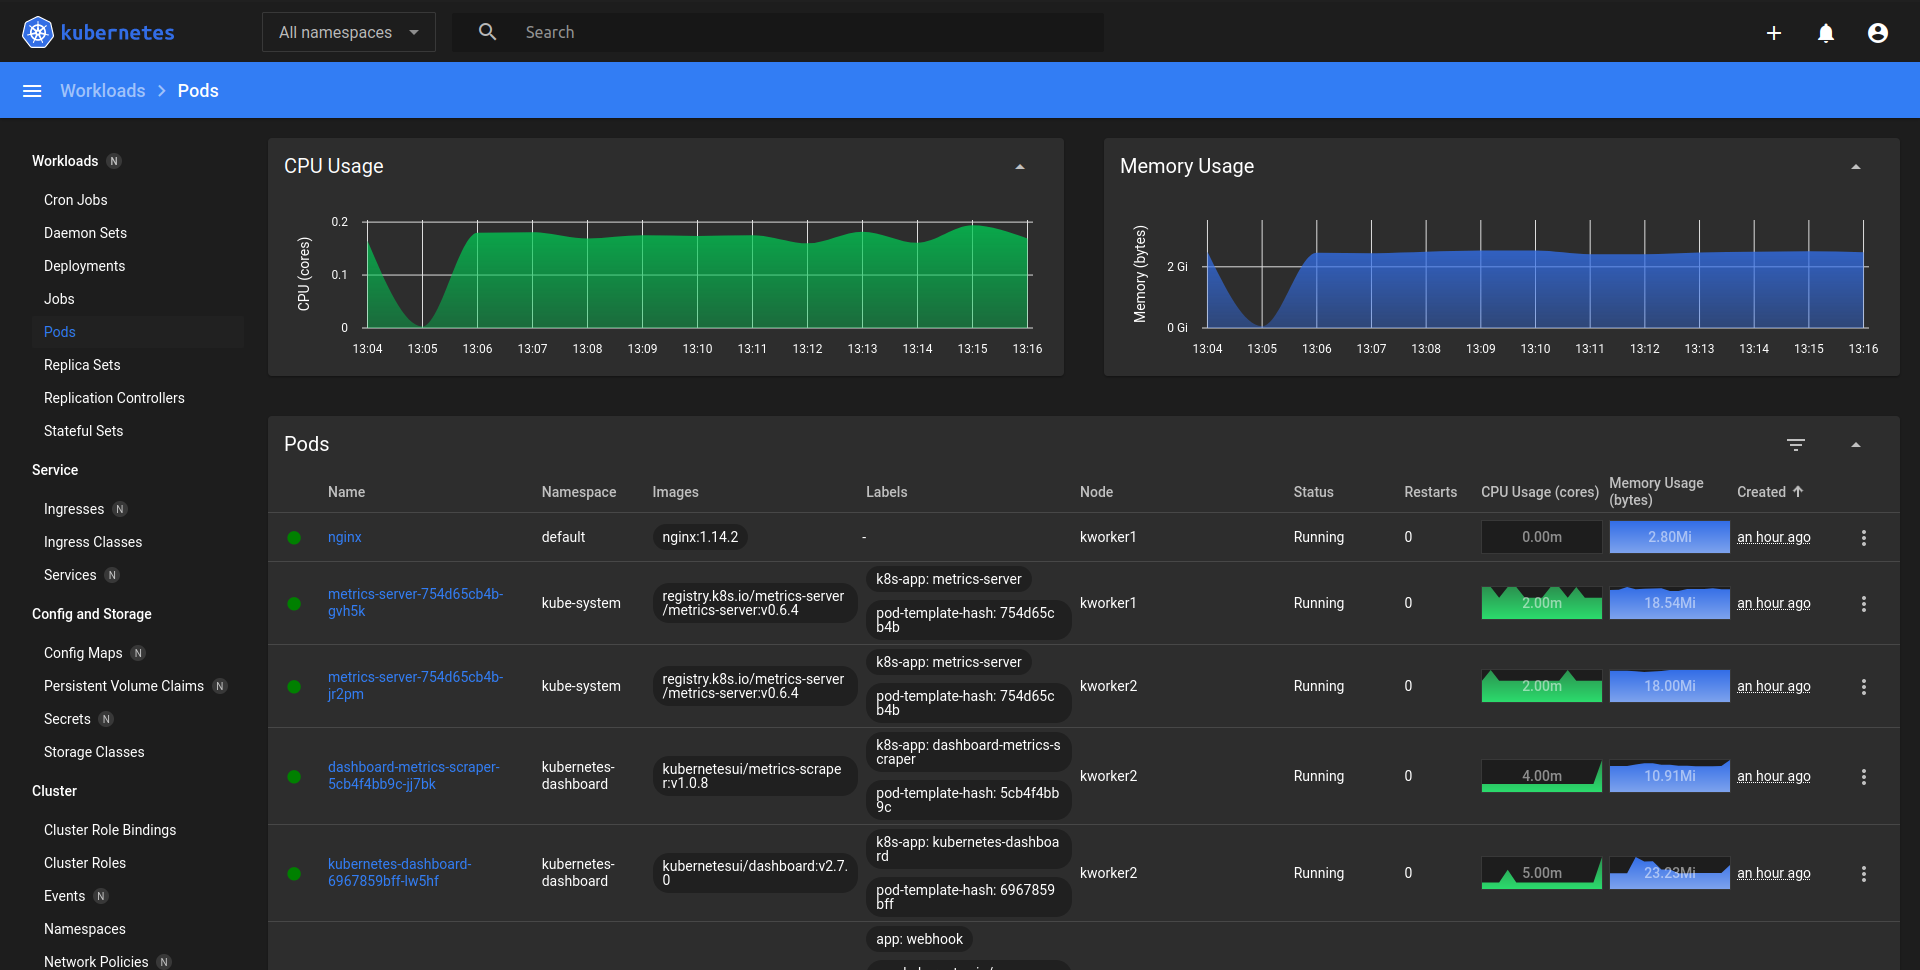Screen dimensions: 1920x970
Task: Open the hamburger navigation menu
Action: click(x=32, y=91)
